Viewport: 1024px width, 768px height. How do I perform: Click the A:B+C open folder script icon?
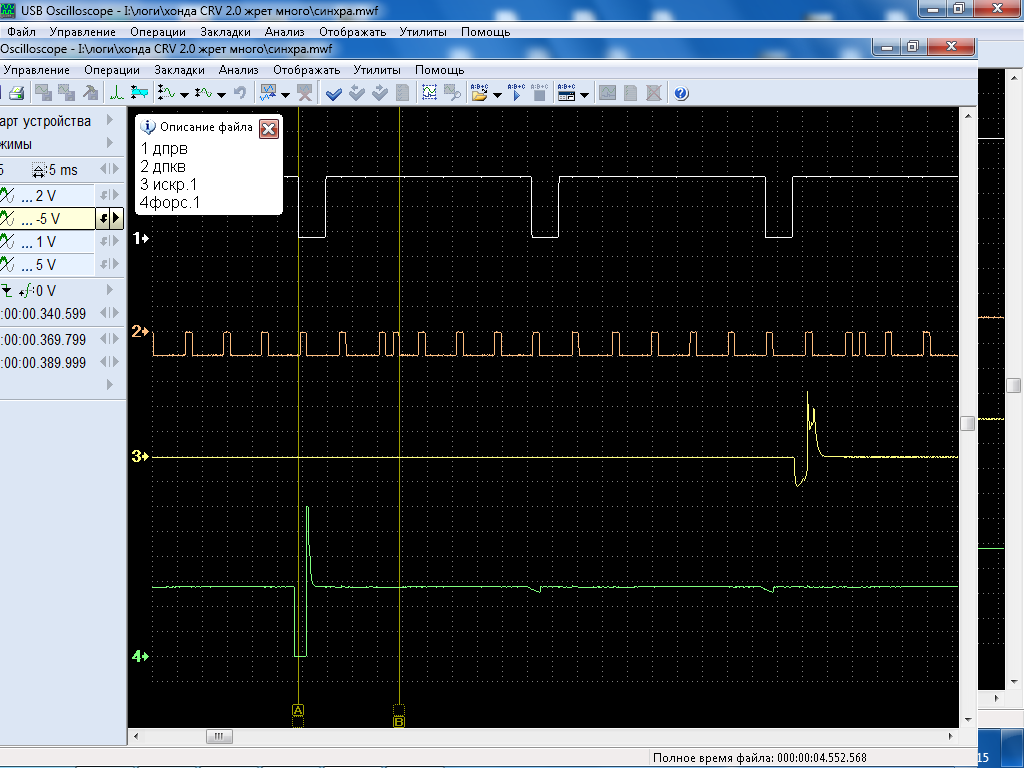[x=479, y=93]
